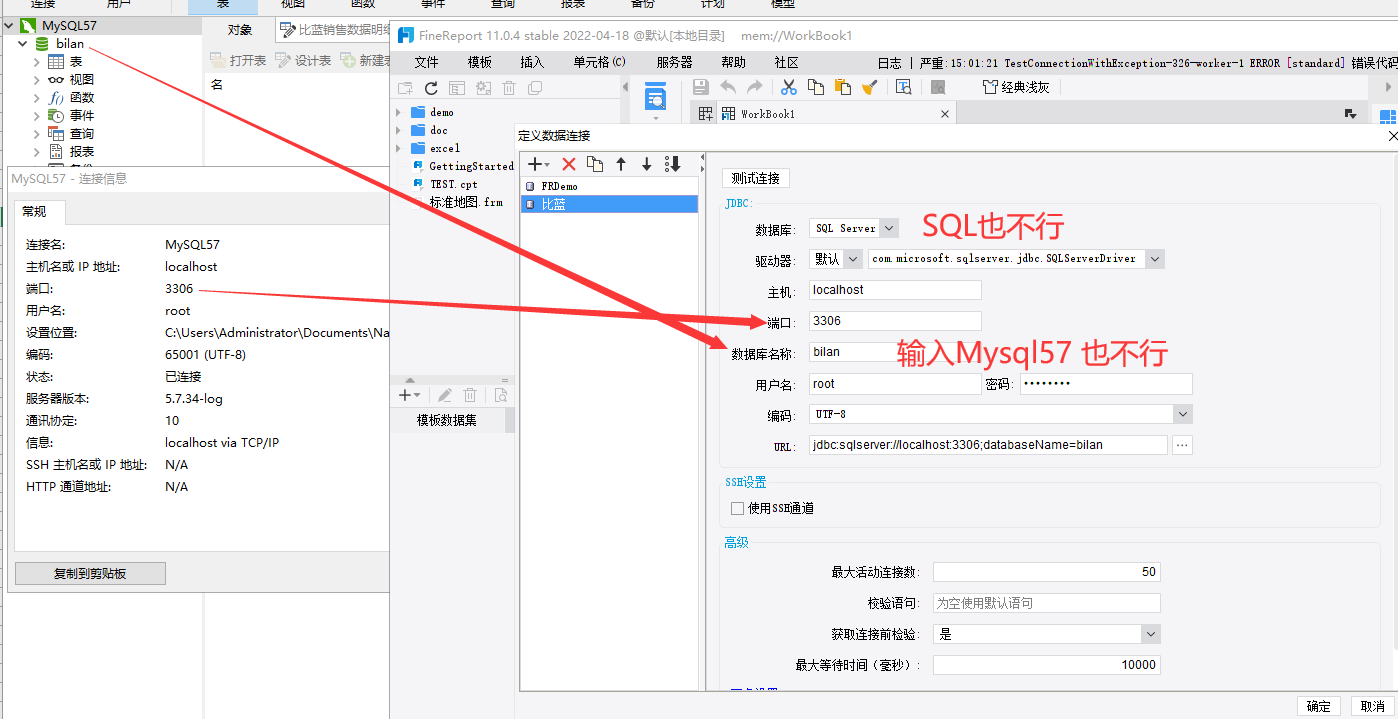Expand the excel folder
Image resolution: width=1398 pixels, height=719 pixels.
point(399,148)
